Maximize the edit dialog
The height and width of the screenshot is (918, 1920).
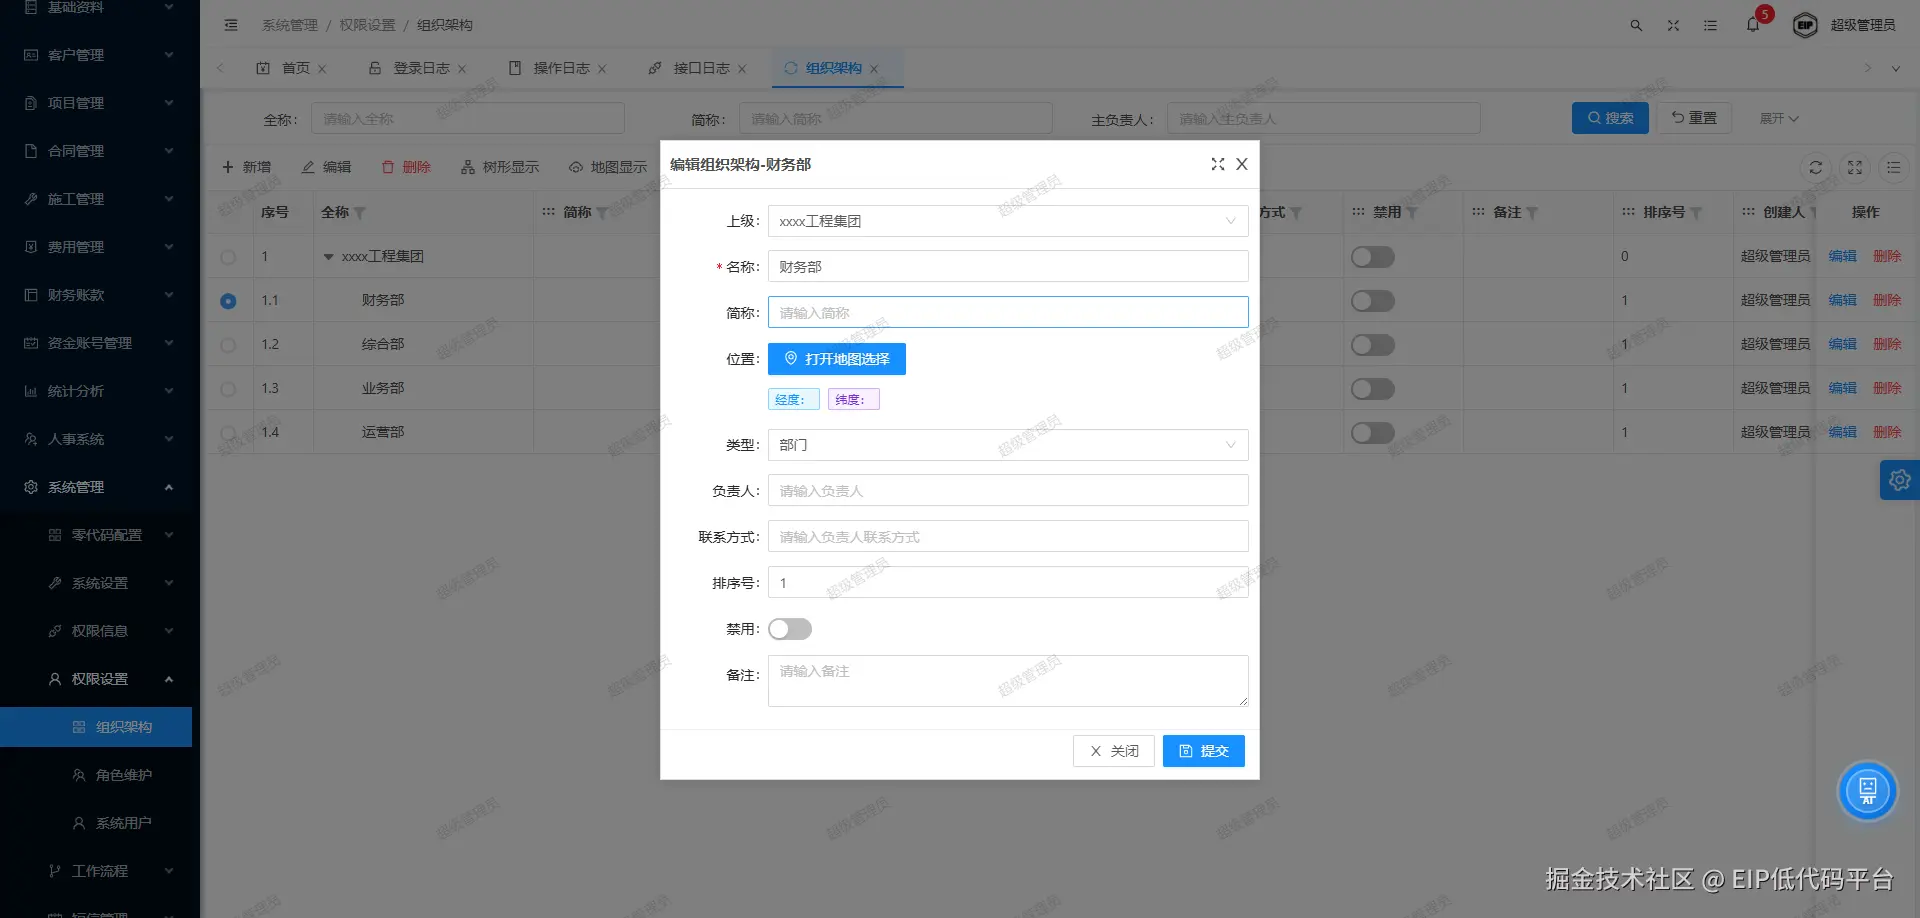tap(1217, 164)
